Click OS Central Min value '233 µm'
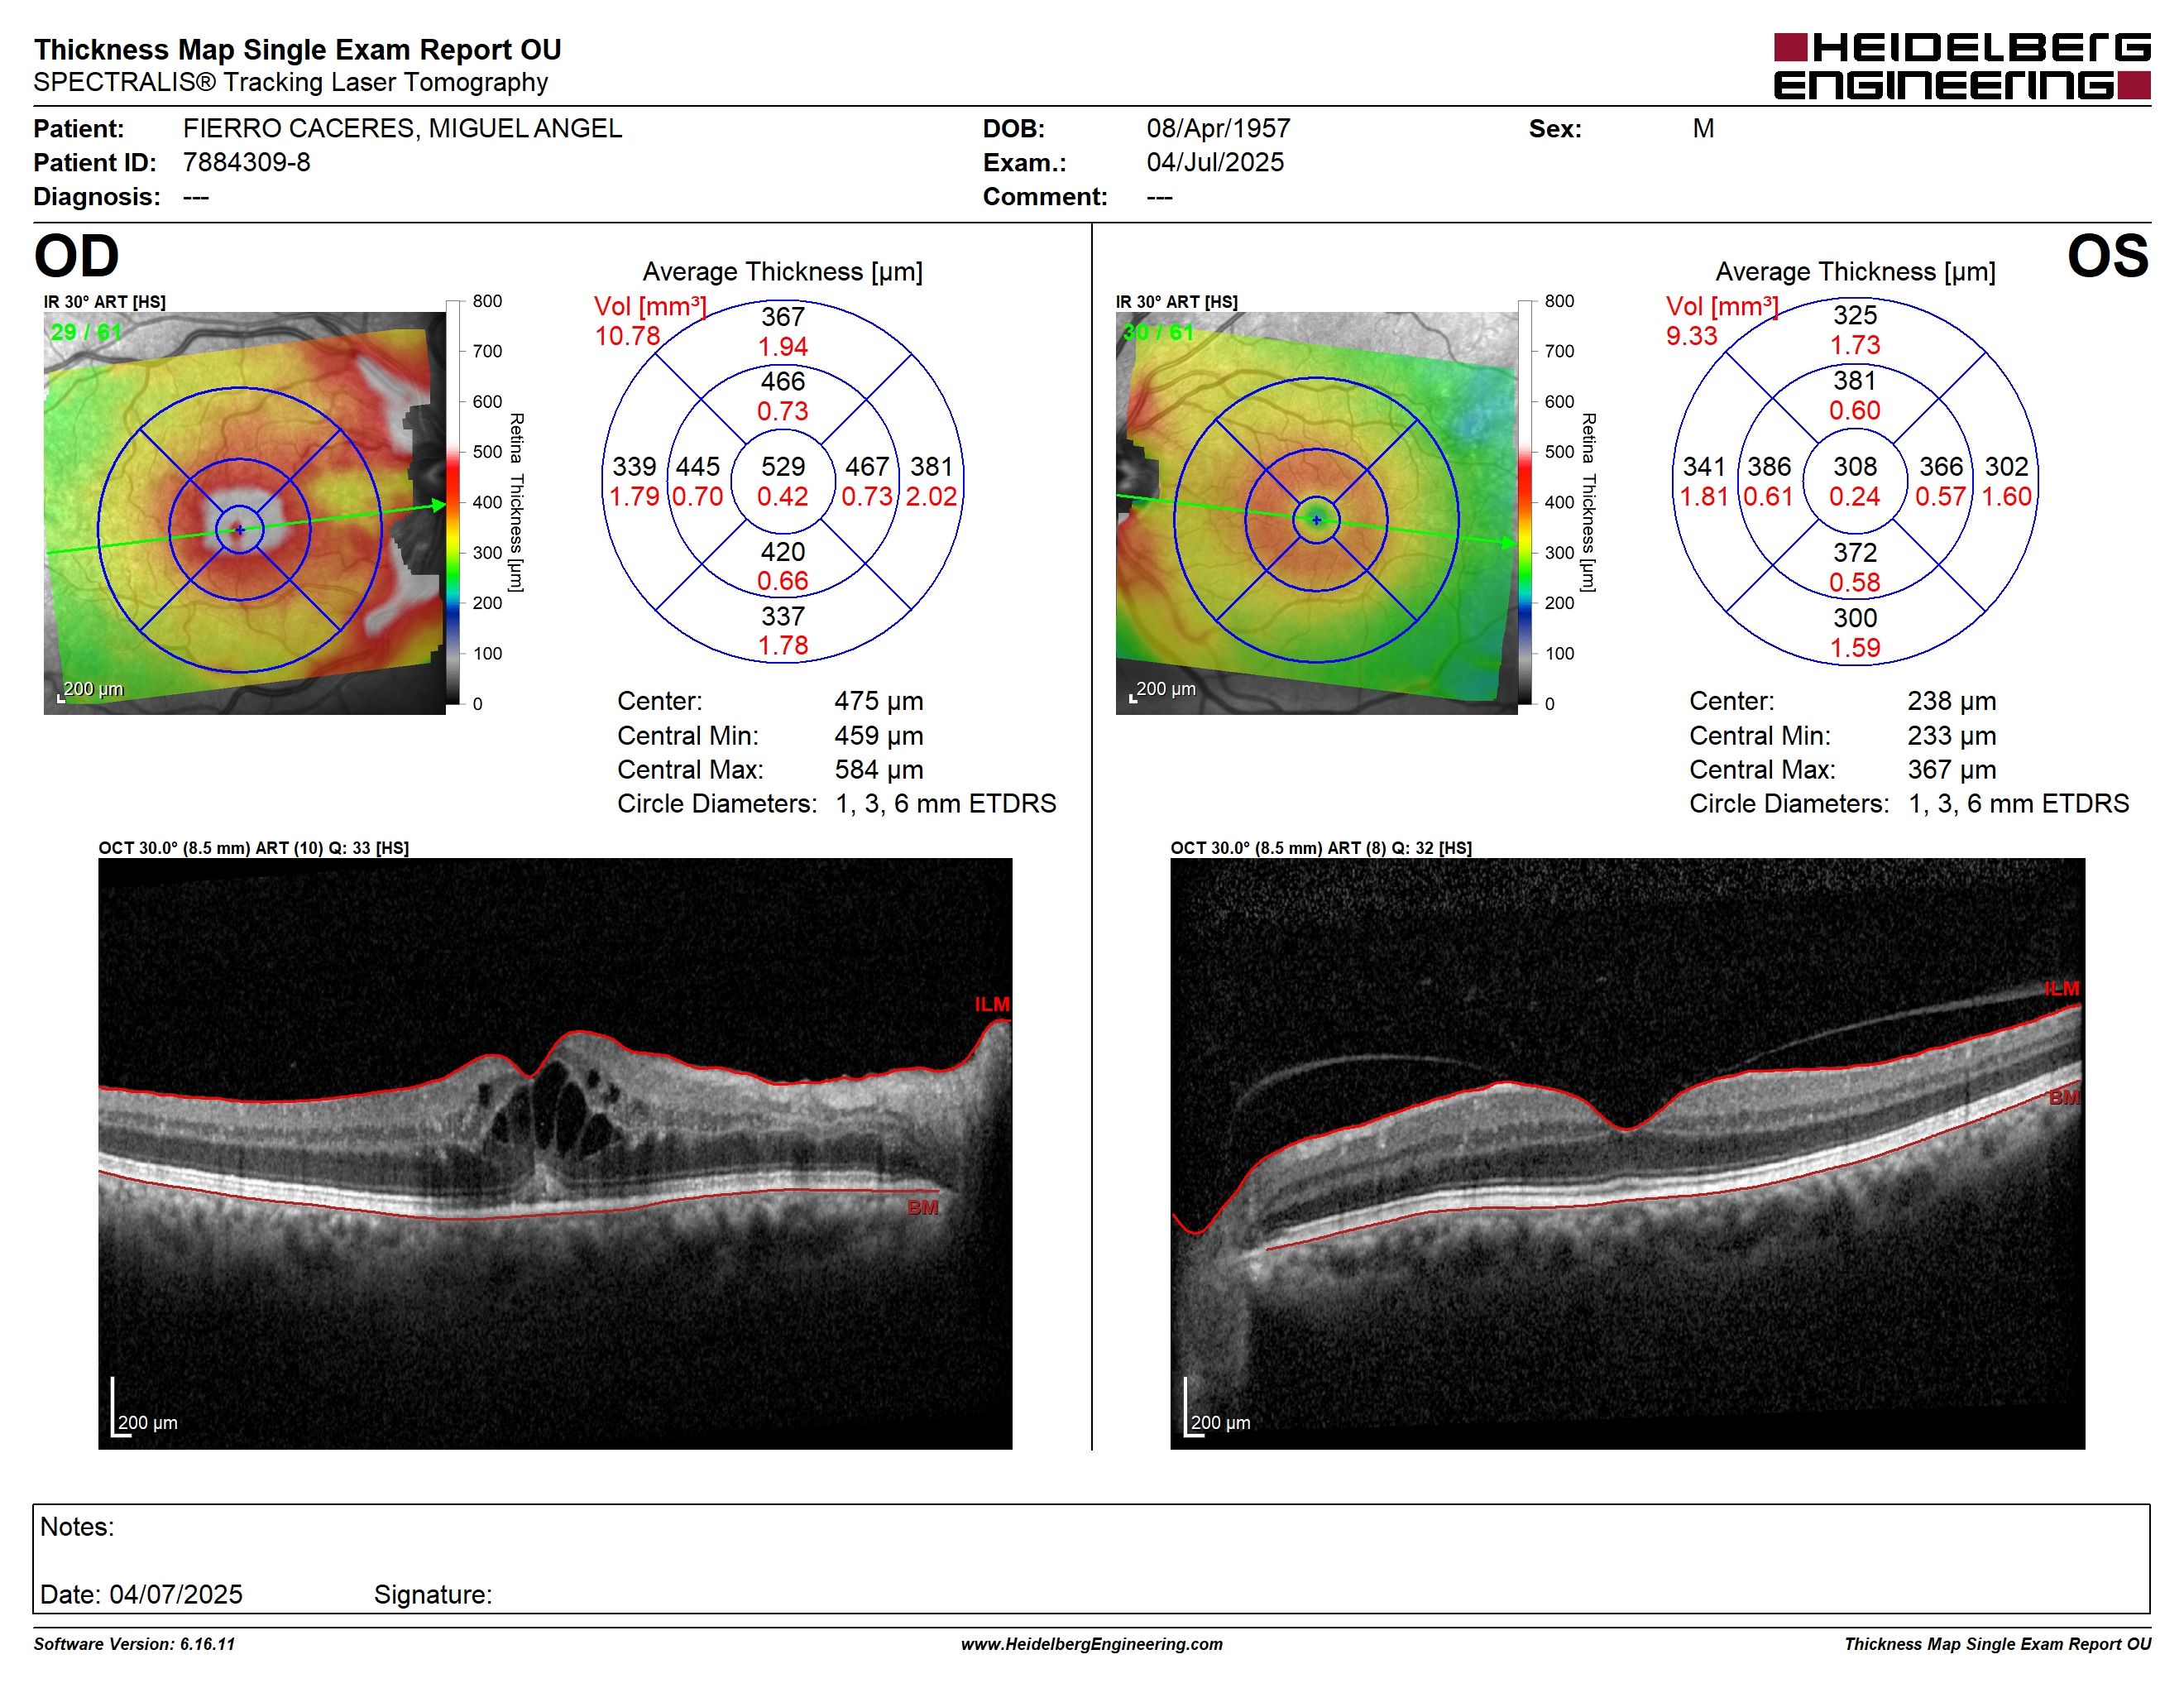The image size is (2184, 1688). (1951, 736)
